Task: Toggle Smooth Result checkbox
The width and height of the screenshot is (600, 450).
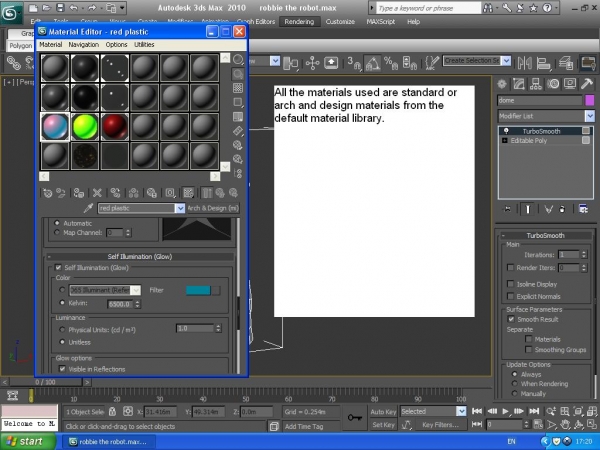Action: click(x=511, y=319)
